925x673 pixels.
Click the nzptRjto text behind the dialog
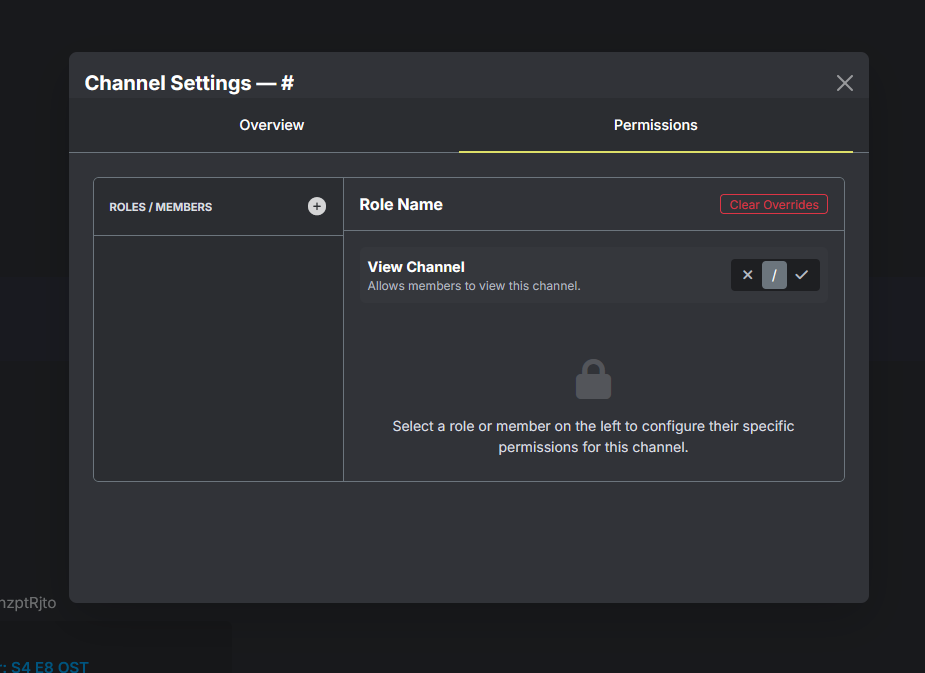(30, 602)
